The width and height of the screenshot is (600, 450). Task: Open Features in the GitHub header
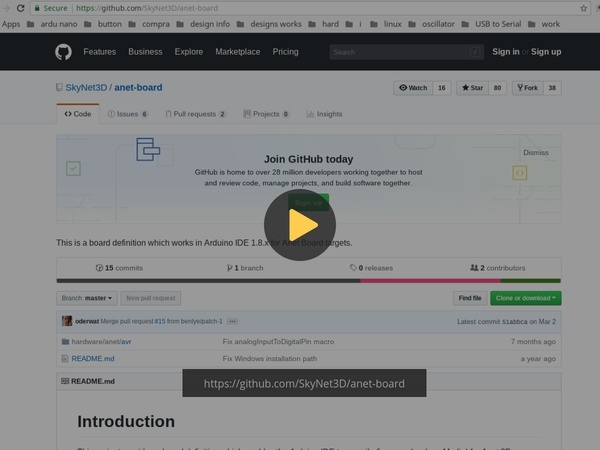pos(99,52)
